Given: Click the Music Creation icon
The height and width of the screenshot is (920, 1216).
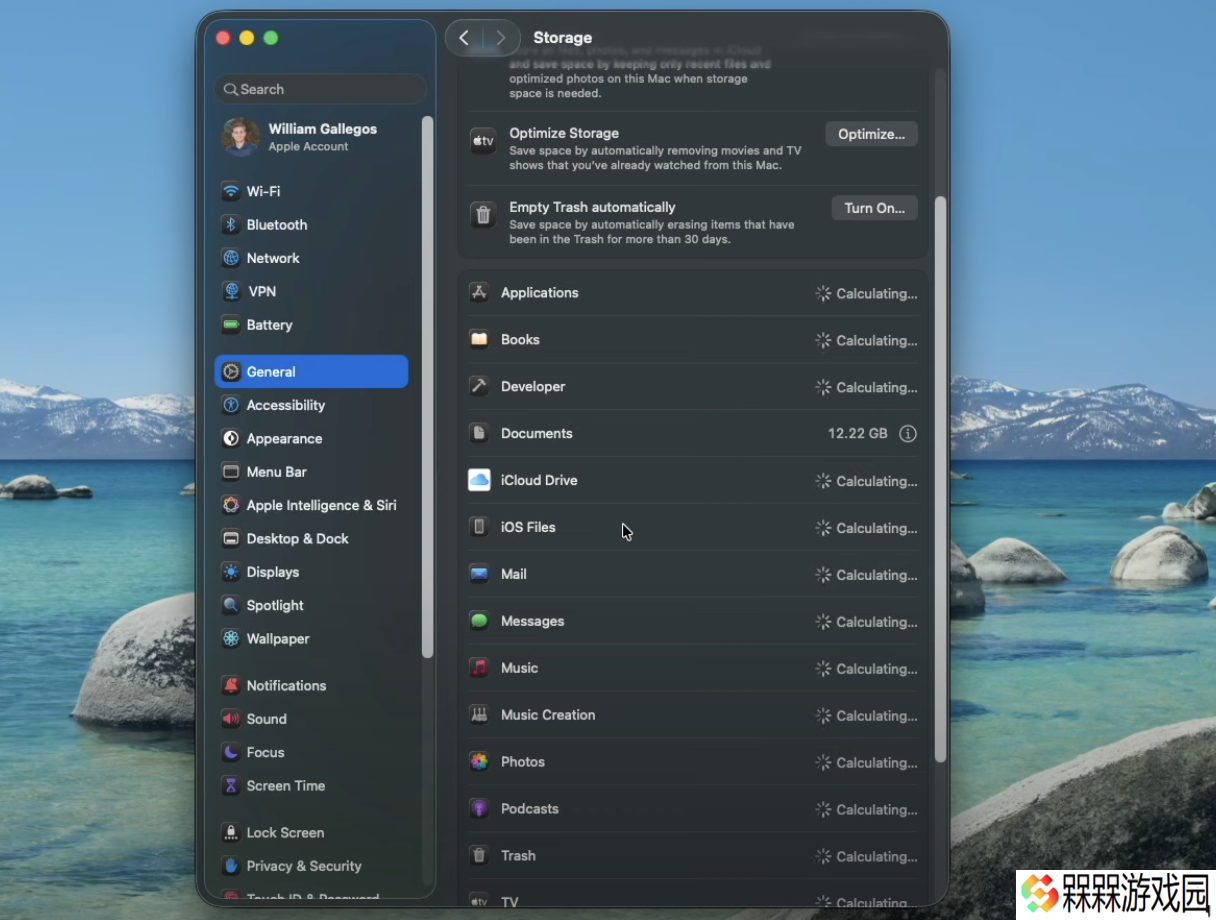Looking at the screenshot, I should coord(479,715).
